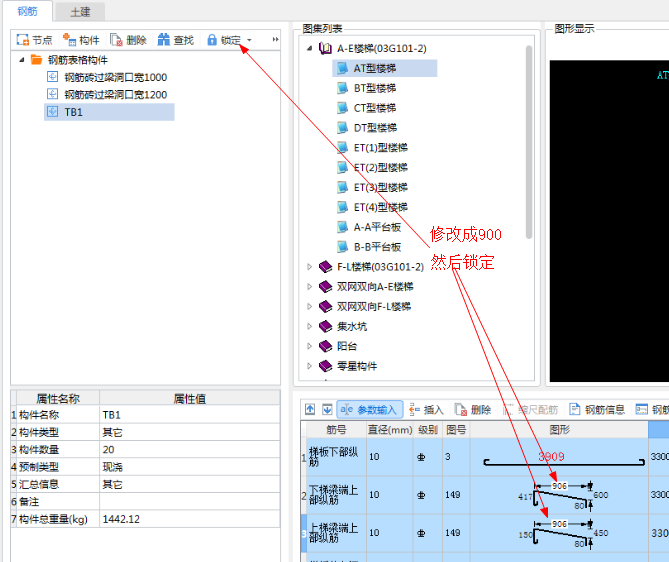
Task: Expand the 双网双向A-E楼梯 node
Action: coord(310,287)
